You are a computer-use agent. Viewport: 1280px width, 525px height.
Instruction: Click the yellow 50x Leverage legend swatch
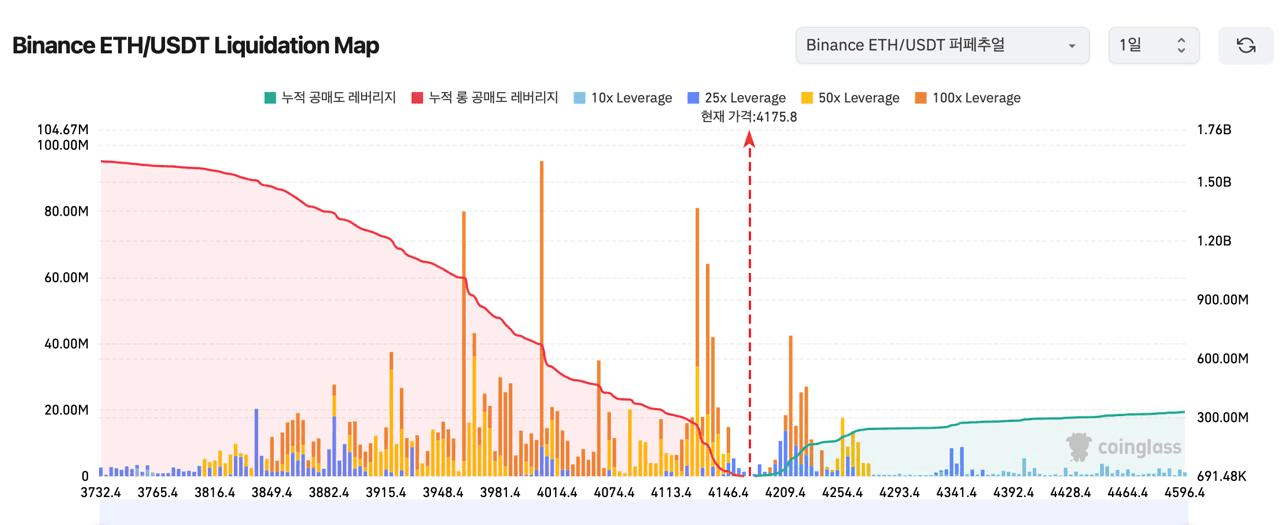click(x=807, y=98)
